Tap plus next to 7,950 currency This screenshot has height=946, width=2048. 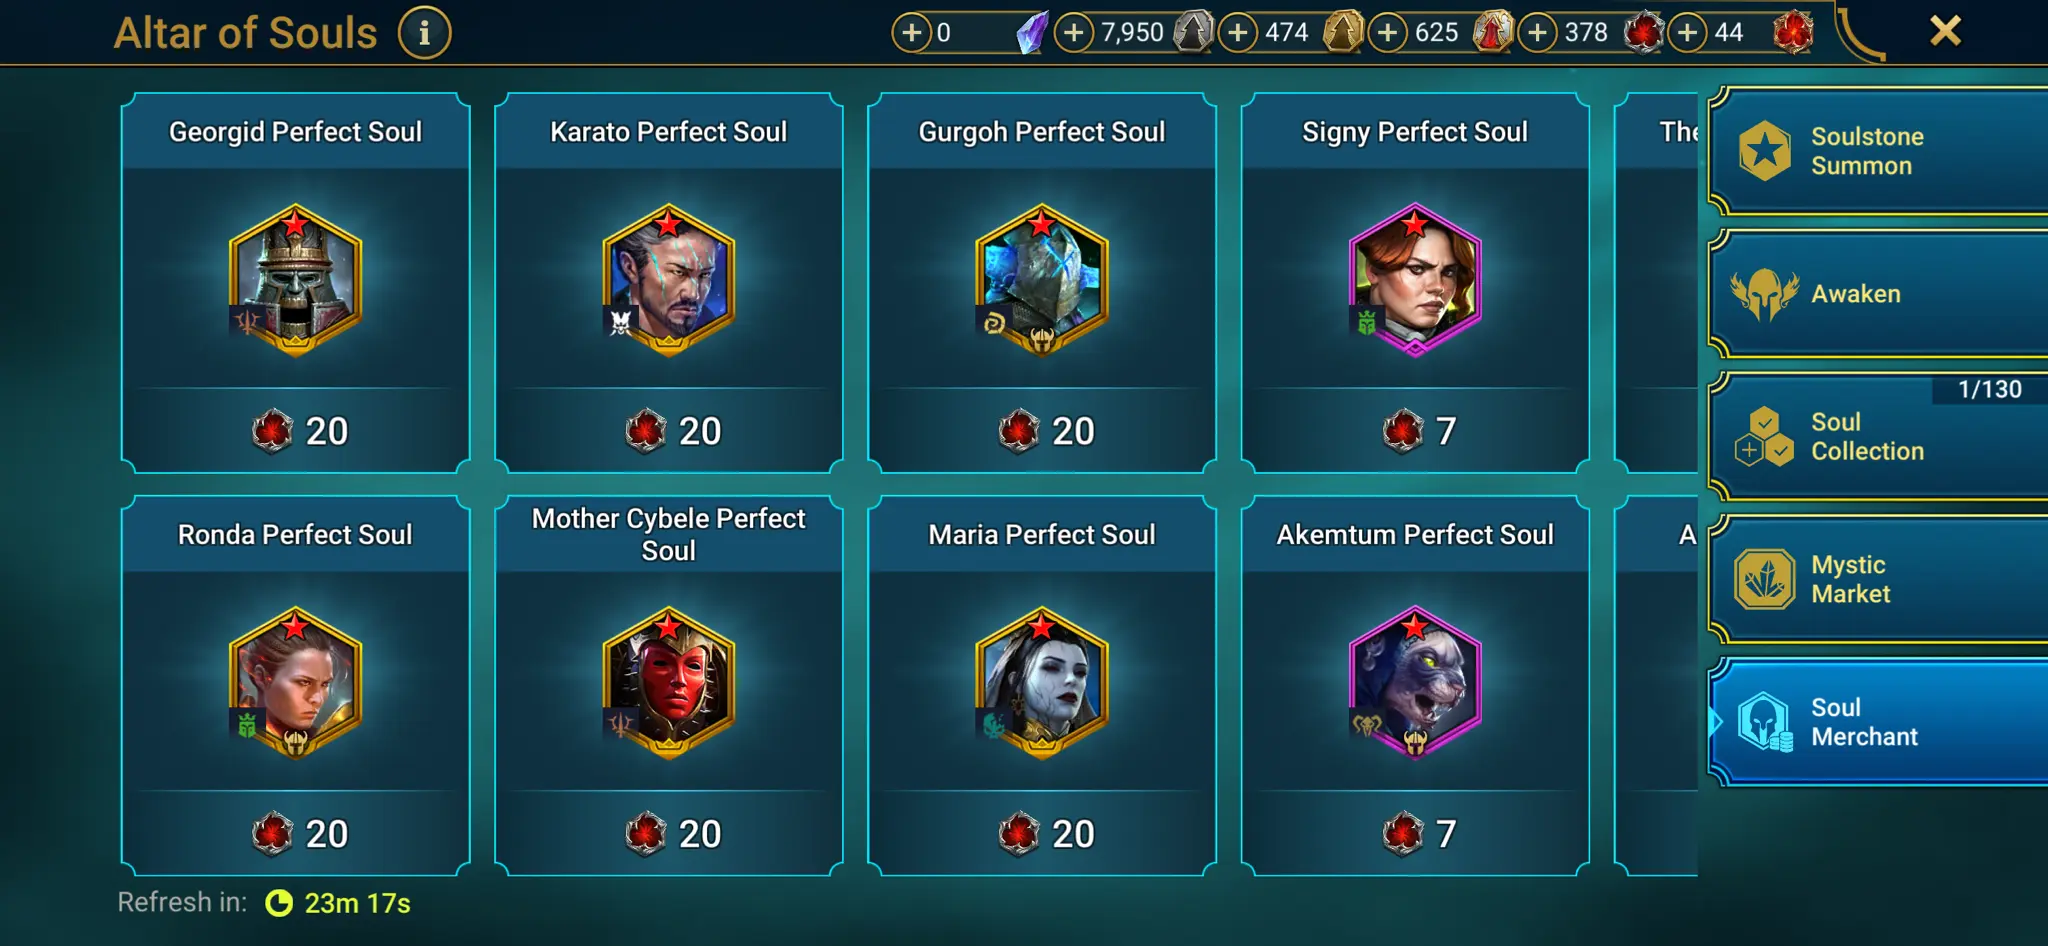pos(1073,32)
